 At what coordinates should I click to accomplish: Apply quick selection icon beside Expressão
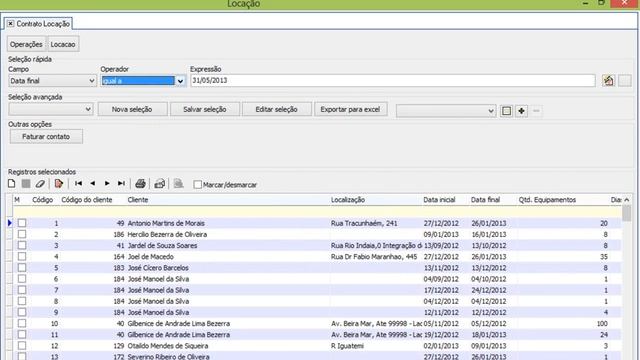click(x=608, y=80)
